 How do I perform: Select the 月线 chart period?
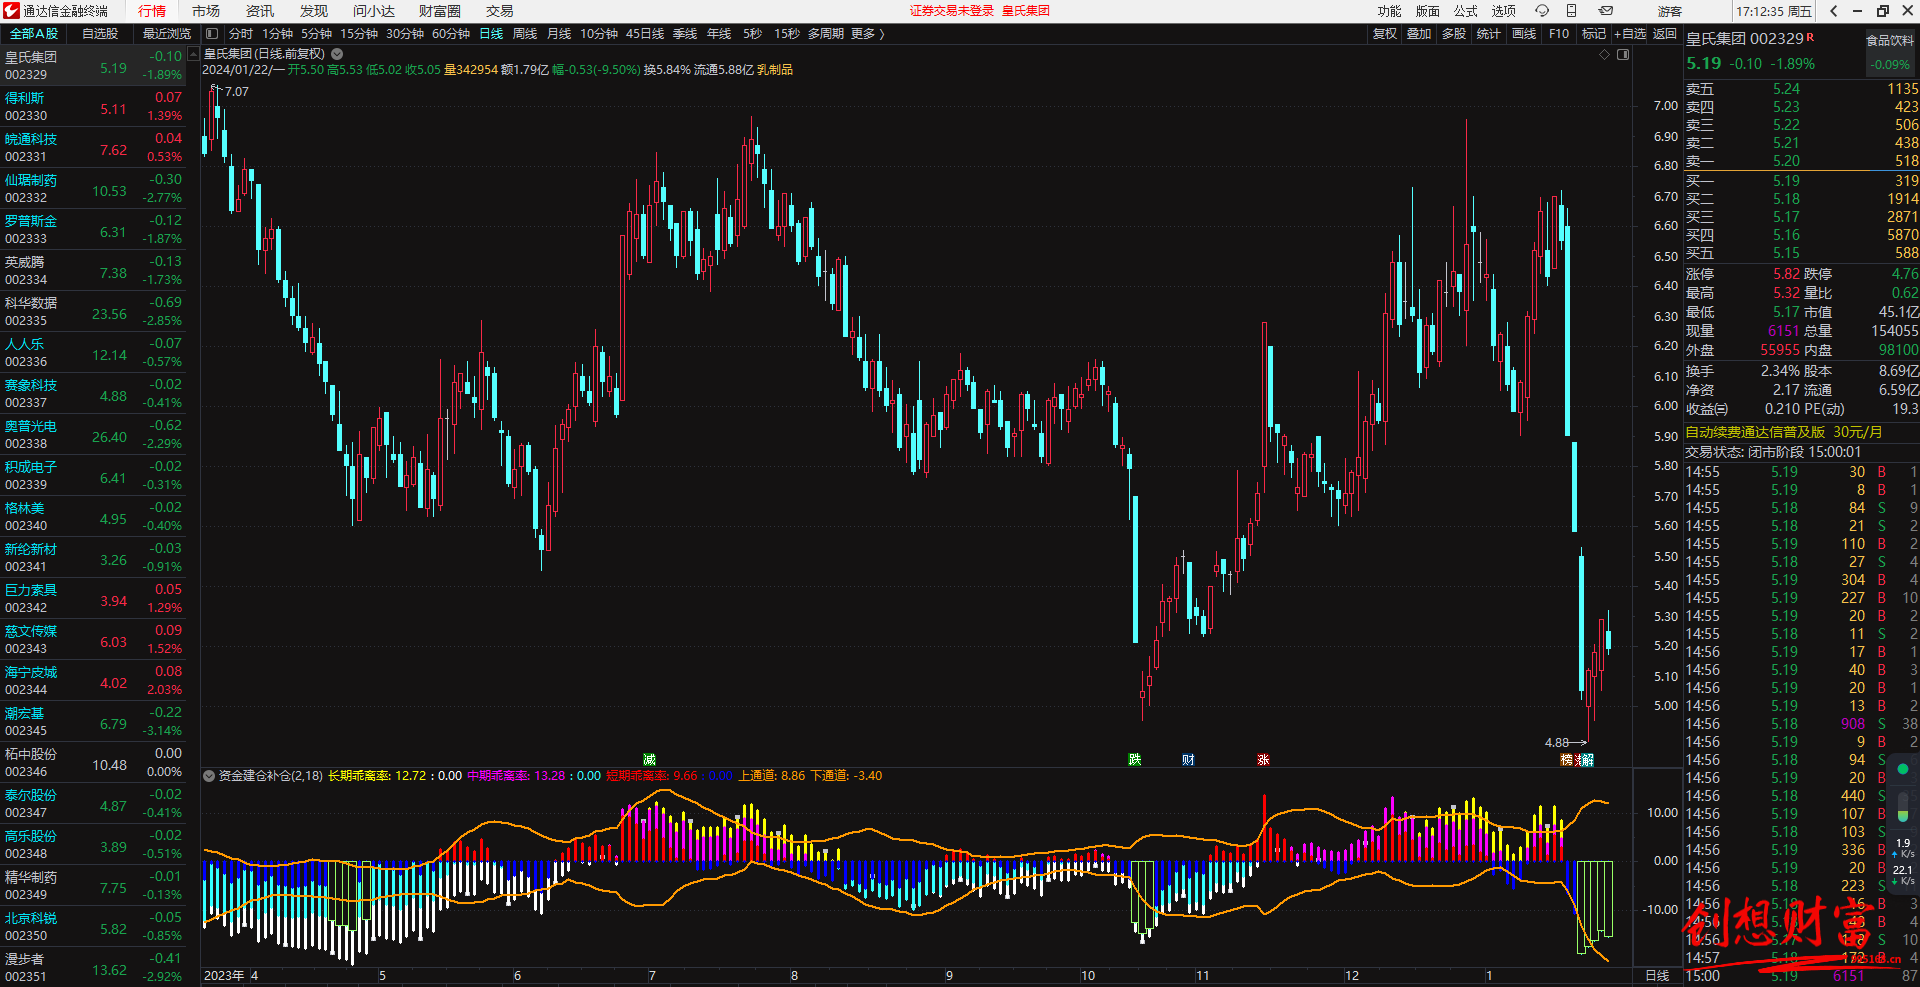point(559,34)
